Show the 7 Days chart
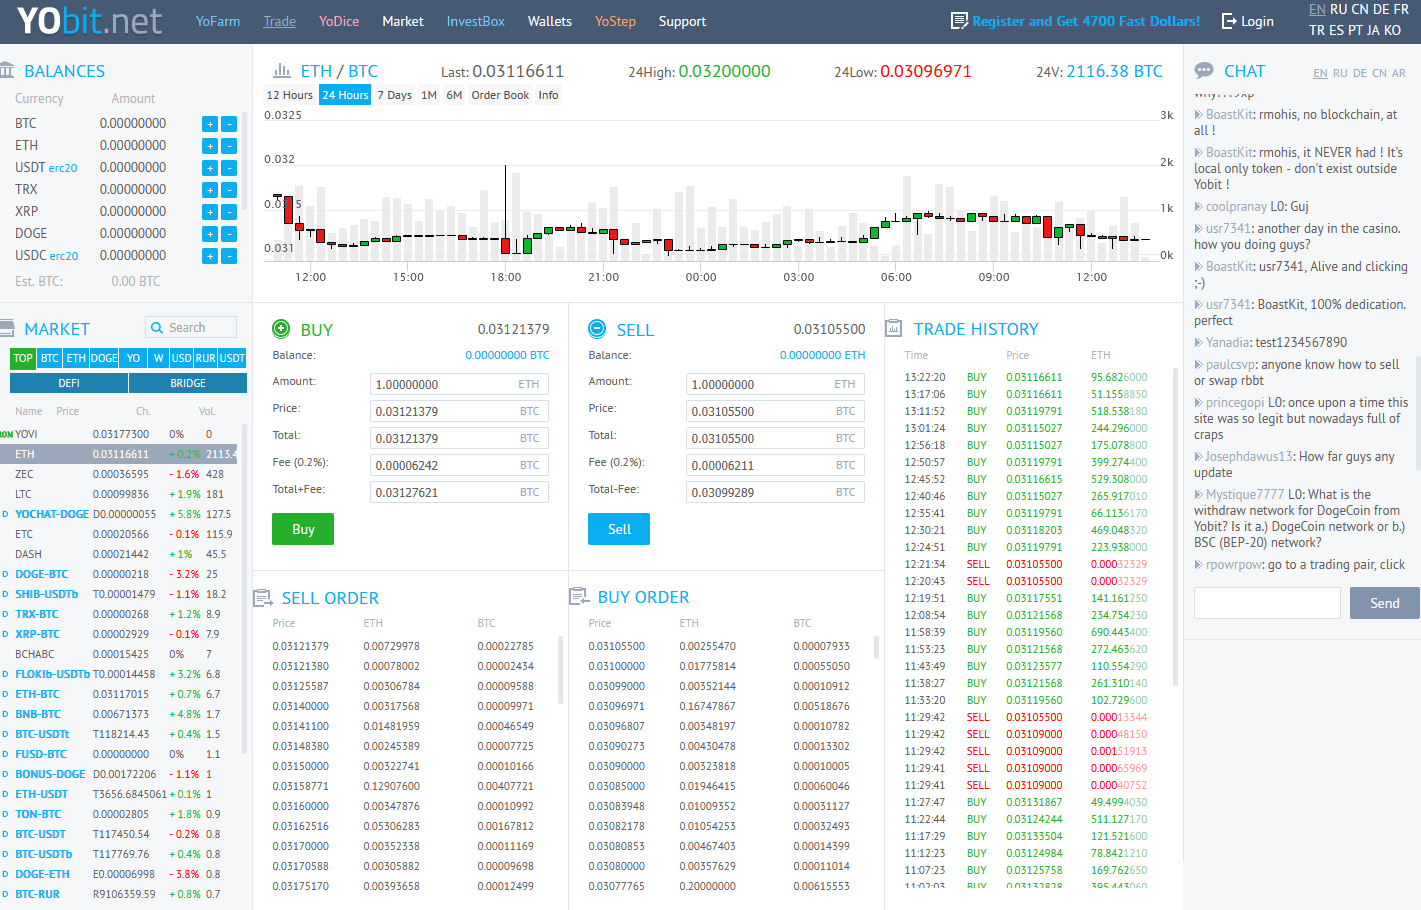This screenshot has width=1421, height=910. 394,95
